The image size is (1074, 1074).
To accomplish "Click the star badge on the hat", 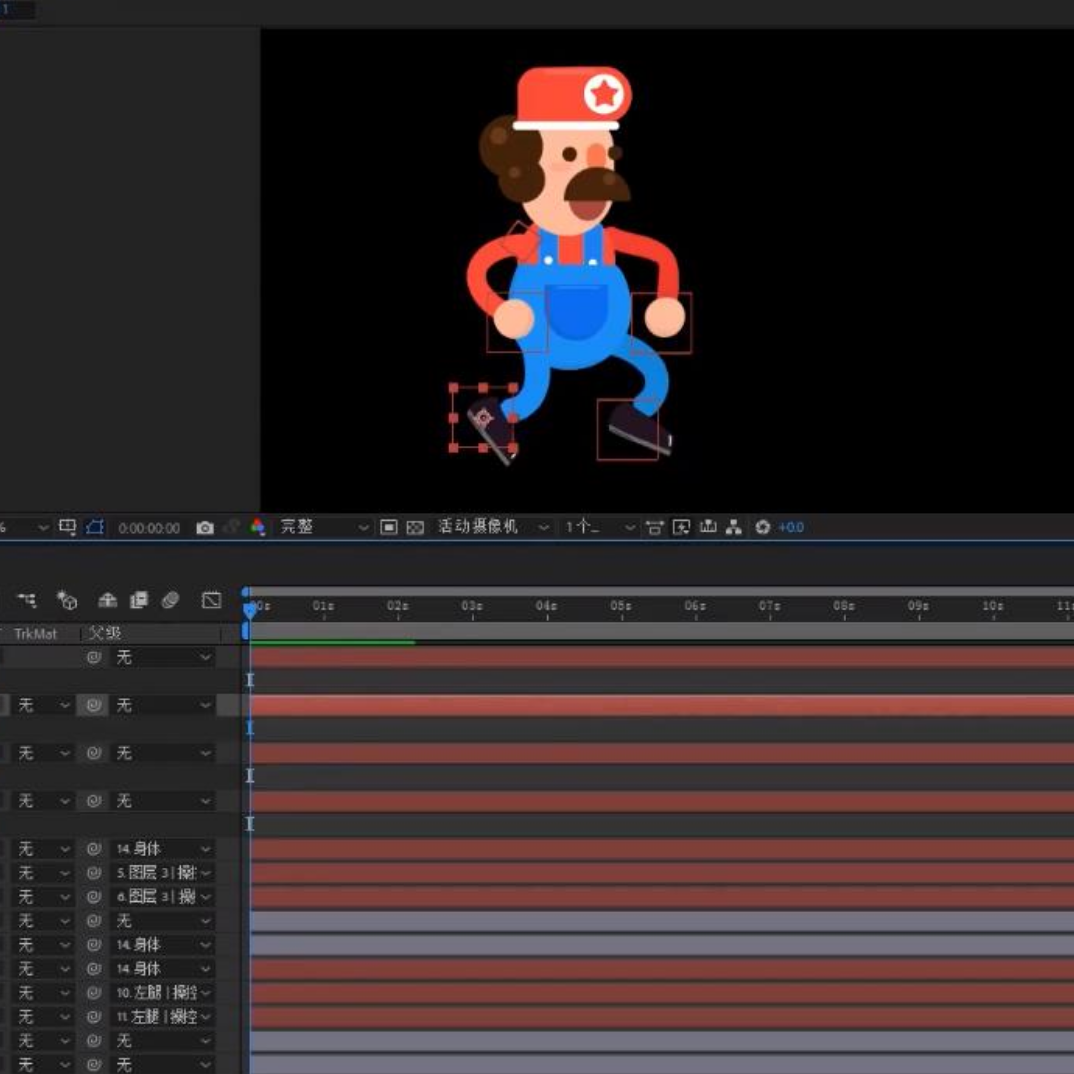I will click(x=605, y=94).
